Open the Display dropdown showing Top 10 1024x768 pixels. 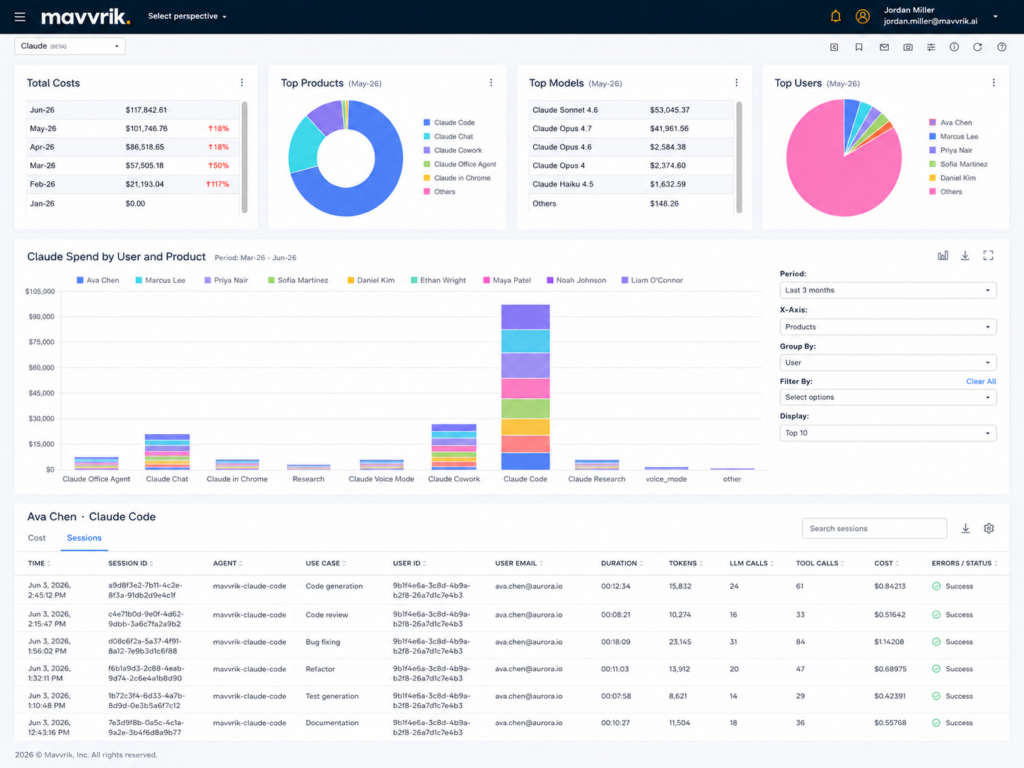click(x=888, y=433)
